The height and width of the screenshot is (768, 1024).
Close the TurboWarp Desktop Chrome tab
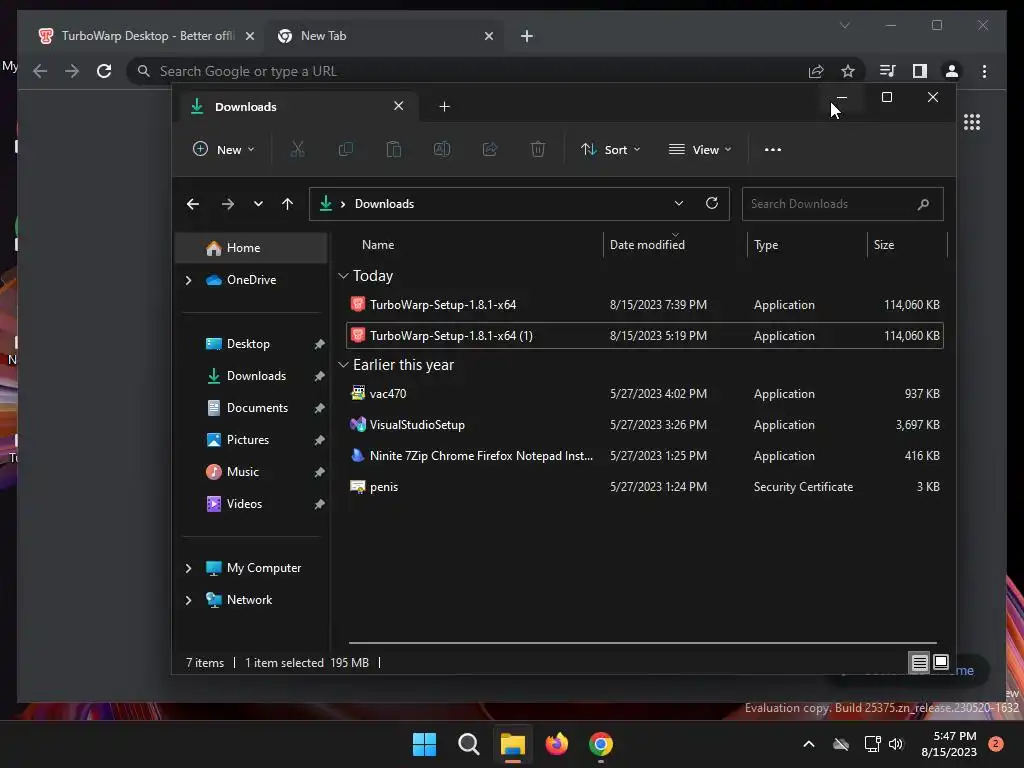(x=249, y=36)
